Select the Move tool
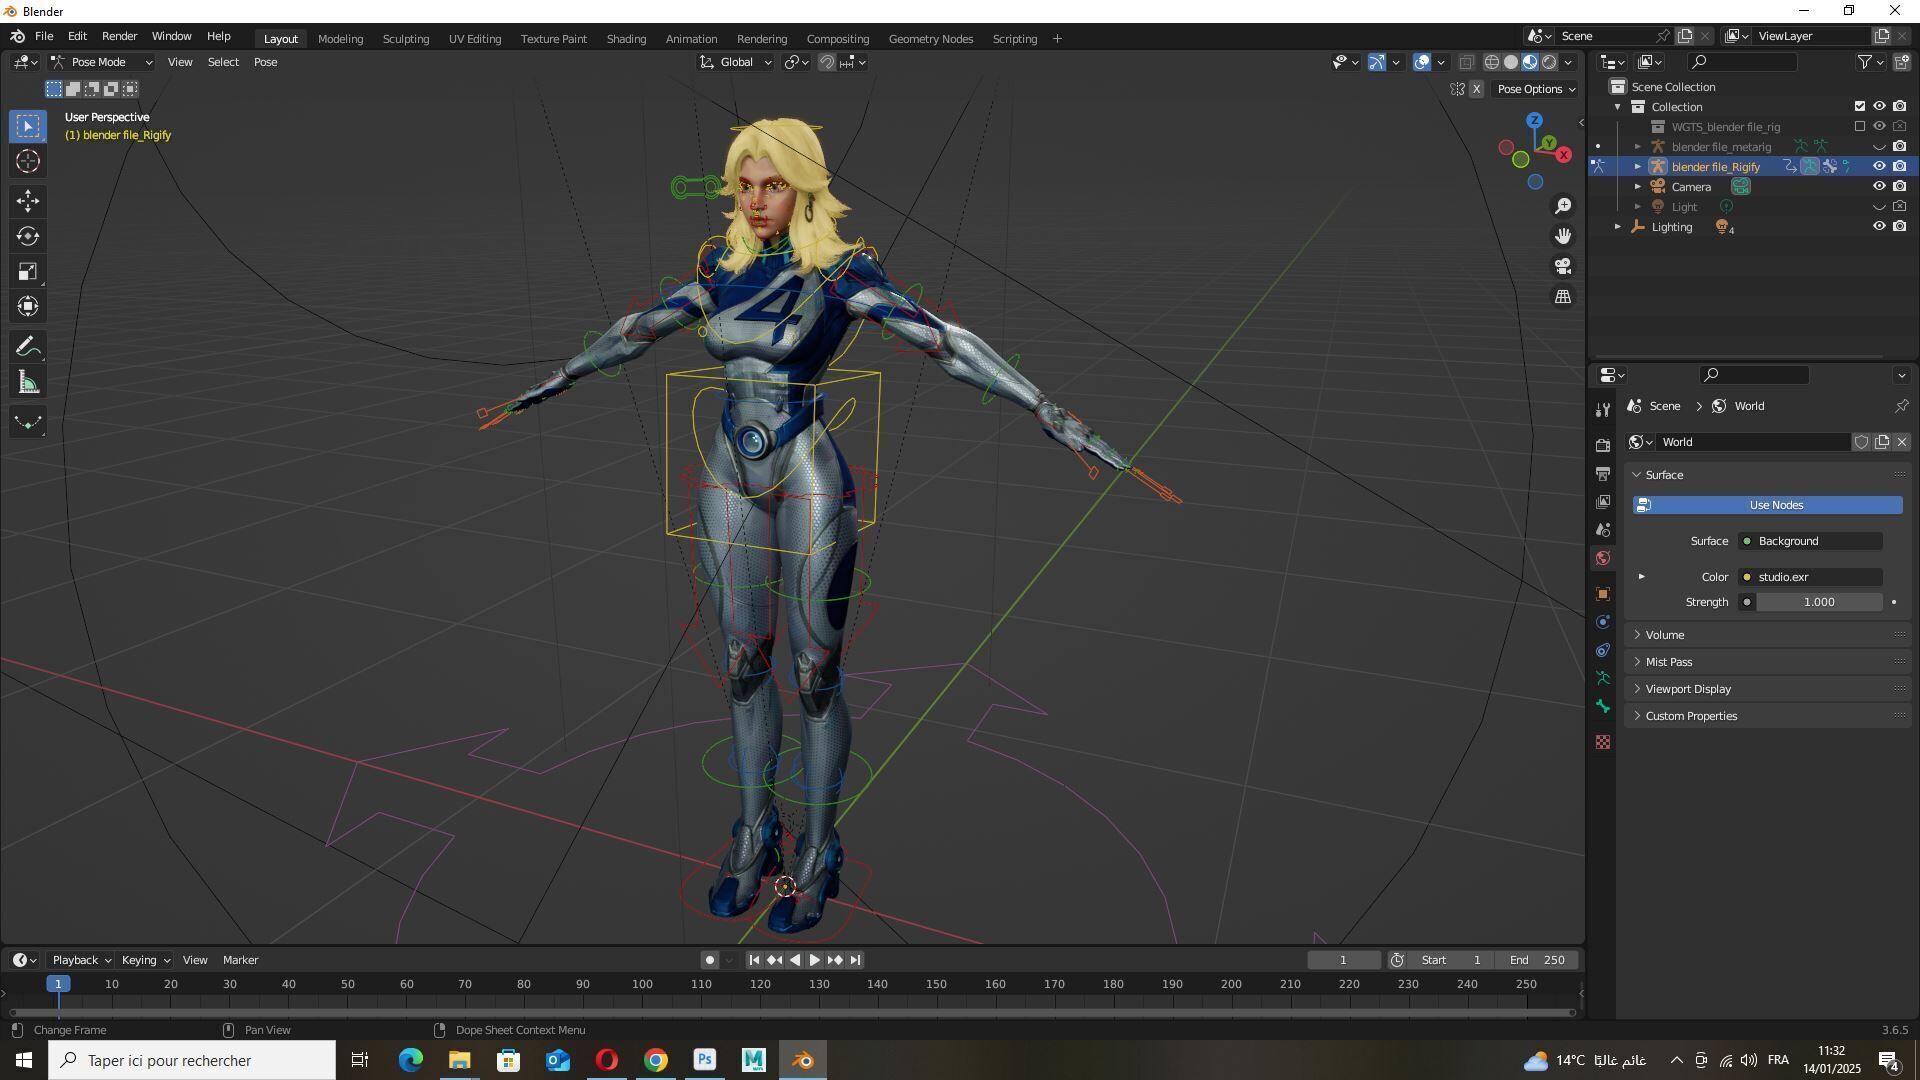Image resolution: width=1920 pixels, height=1080 pixels. click(28, 201)
